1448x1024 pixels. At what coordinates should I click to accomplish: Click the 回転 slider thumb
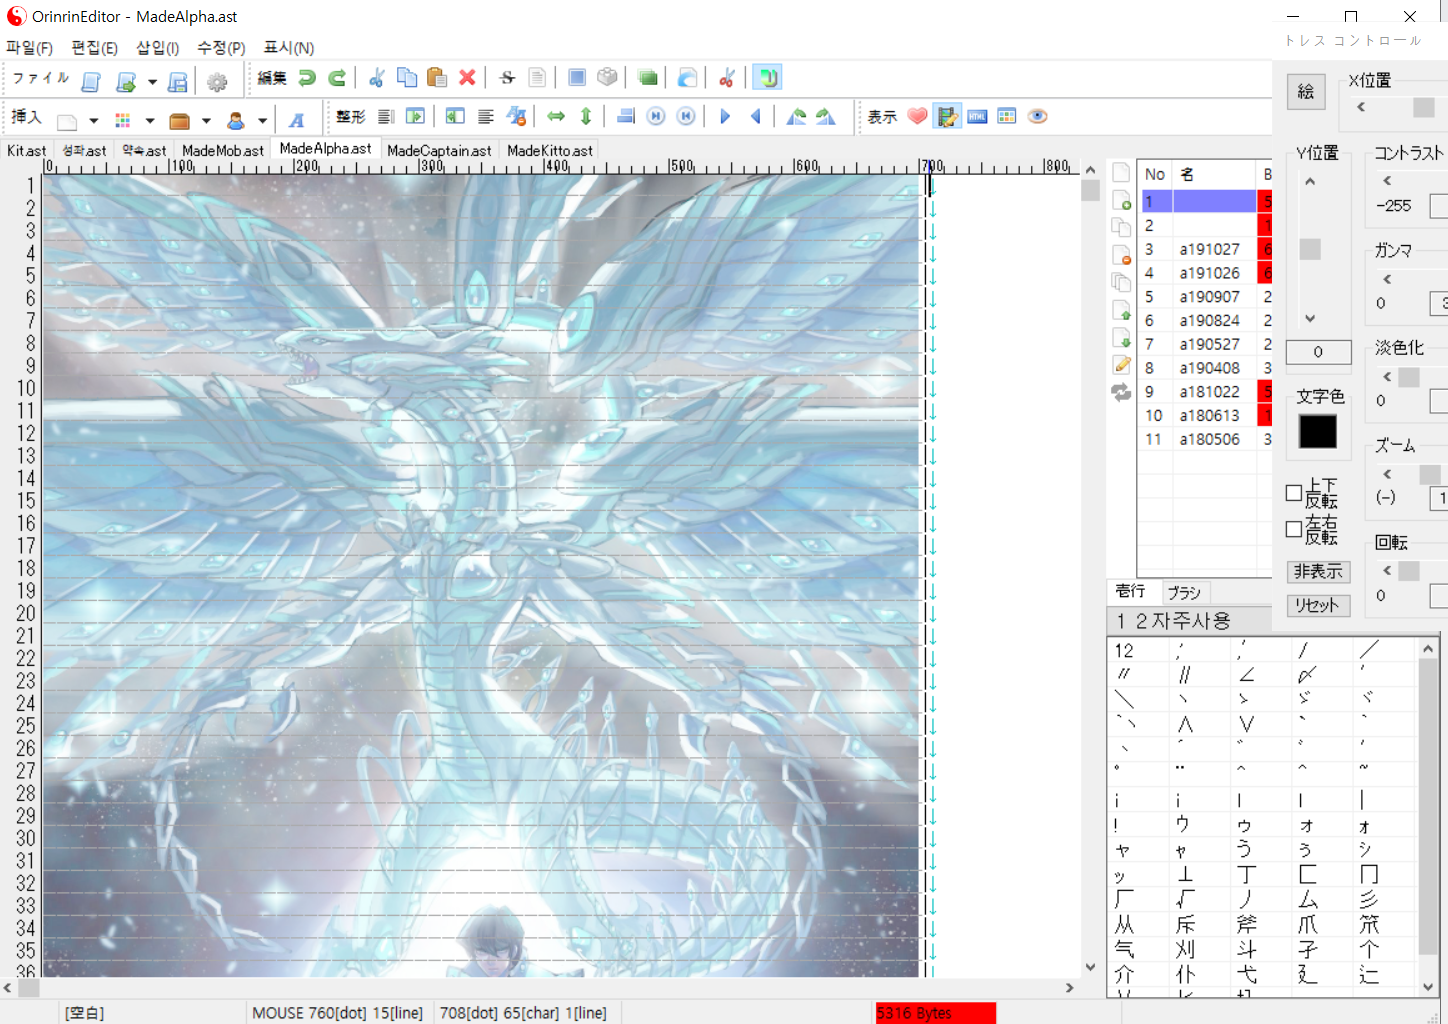[1409, 571]
